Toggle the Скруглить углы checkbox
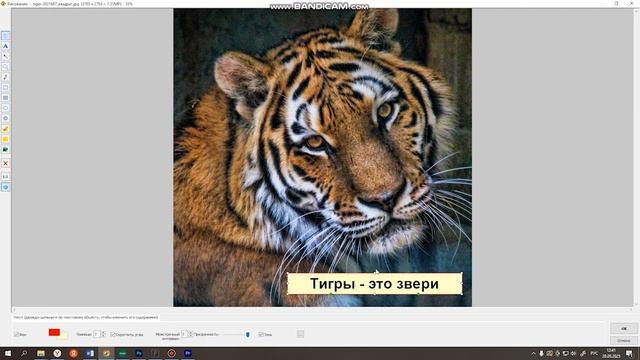This screenshot has height=360, width=640. tap(113, 334)
